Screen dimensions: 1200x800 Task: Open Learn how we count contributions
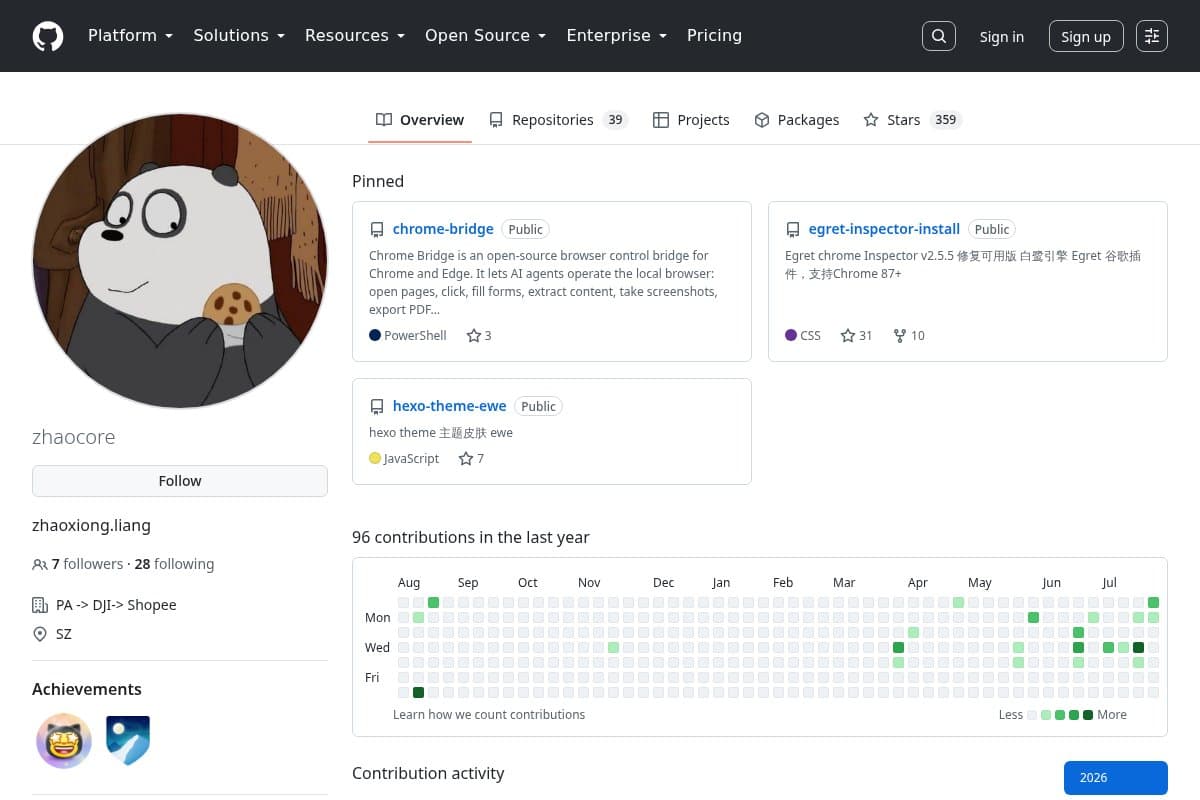click(489, 715)
